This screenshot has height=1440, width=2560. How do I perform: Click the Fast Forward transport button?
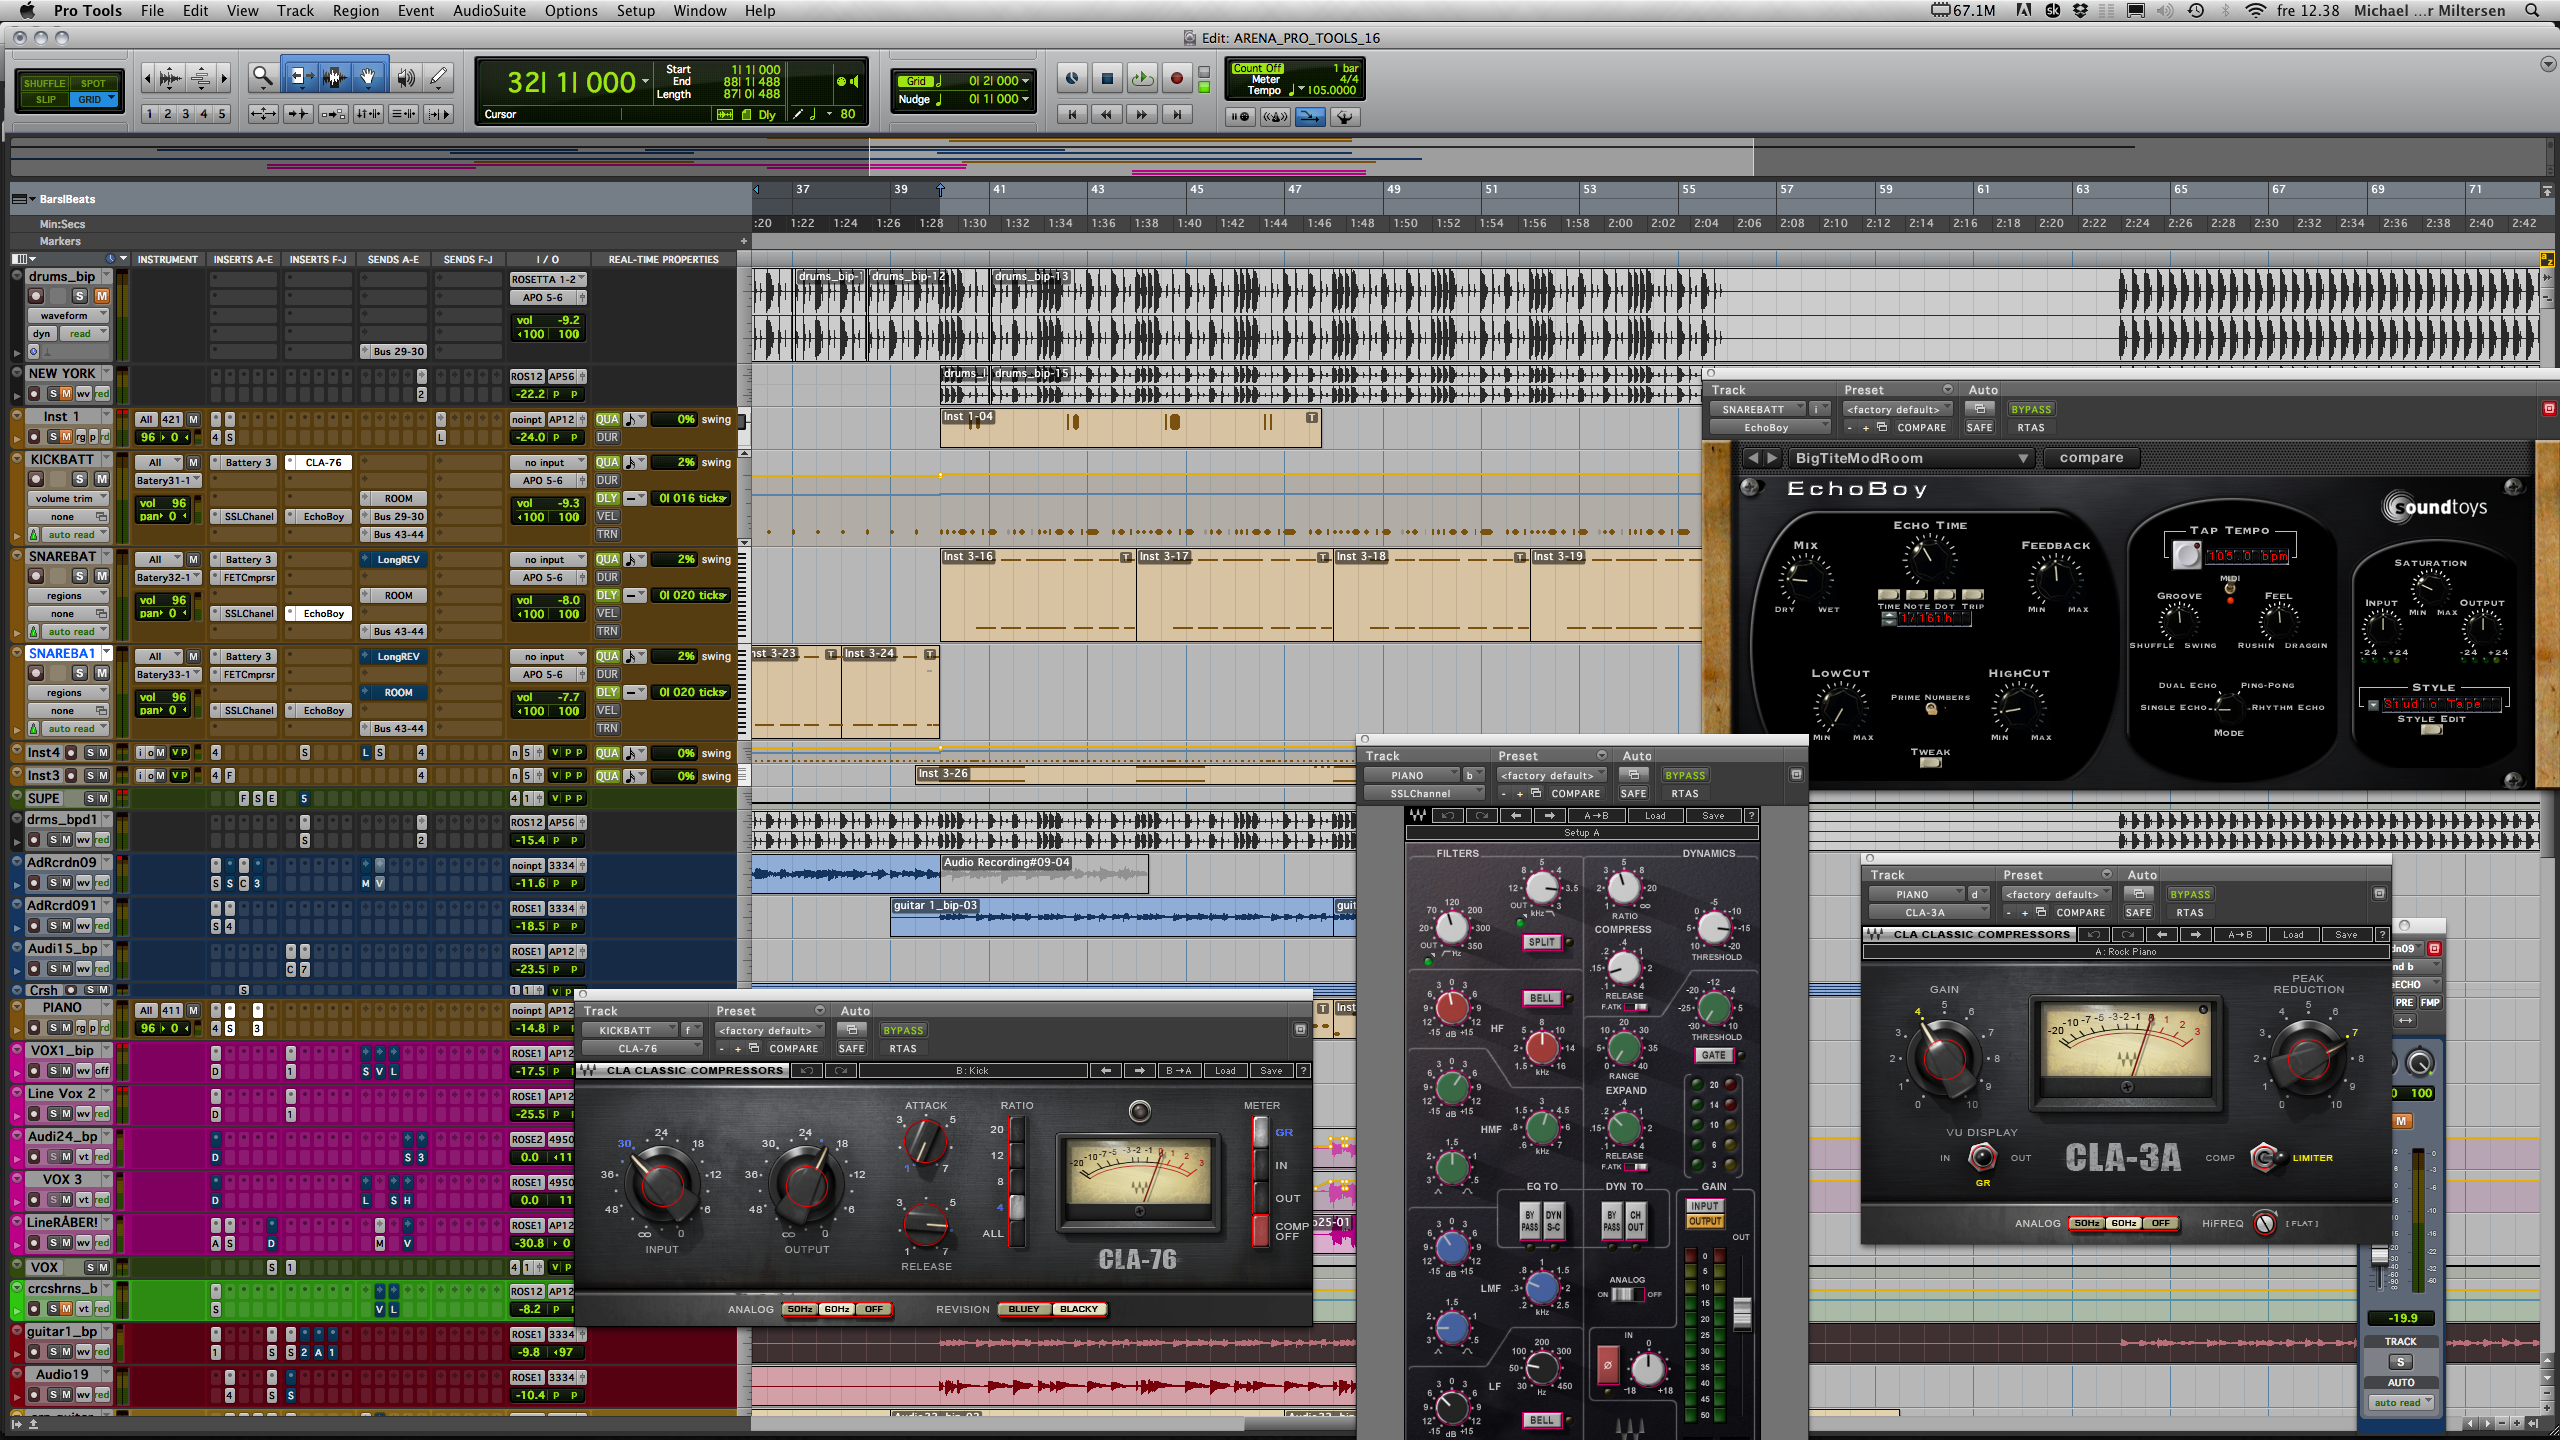coord(1141,115)
